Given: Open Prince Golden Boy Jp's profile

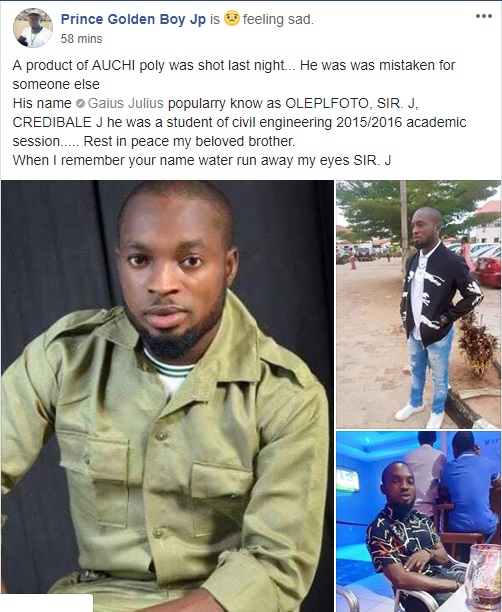Looking at the screenshot, I should coord(133,20).
